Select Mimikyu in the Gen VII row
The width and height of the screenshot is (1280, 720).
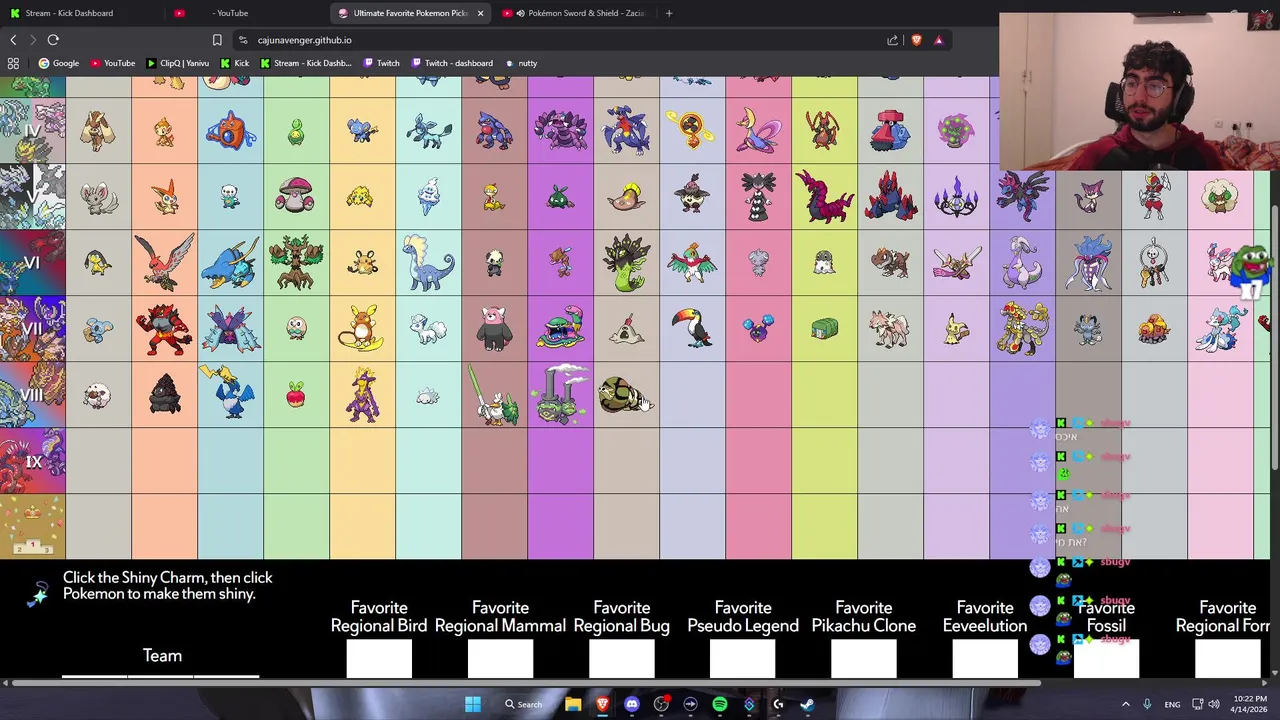coord(956,329)
